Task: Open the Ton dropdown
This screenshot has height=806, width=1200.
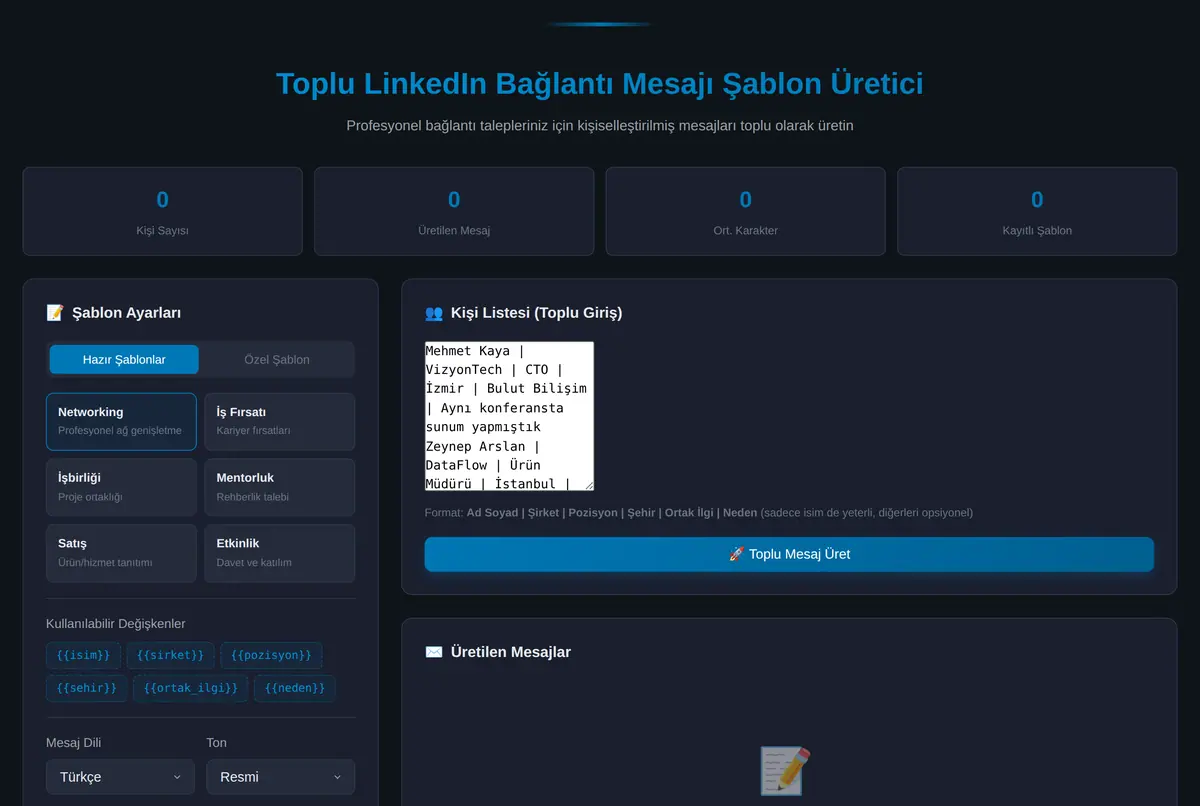Action: click(x=281, y=777)
